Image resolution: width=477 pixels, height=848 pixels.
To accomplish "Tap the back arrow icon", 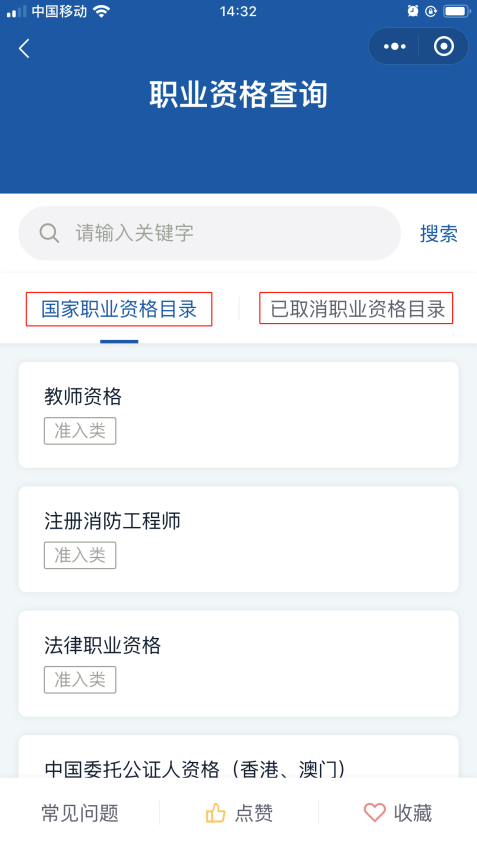I will point(24,49).
